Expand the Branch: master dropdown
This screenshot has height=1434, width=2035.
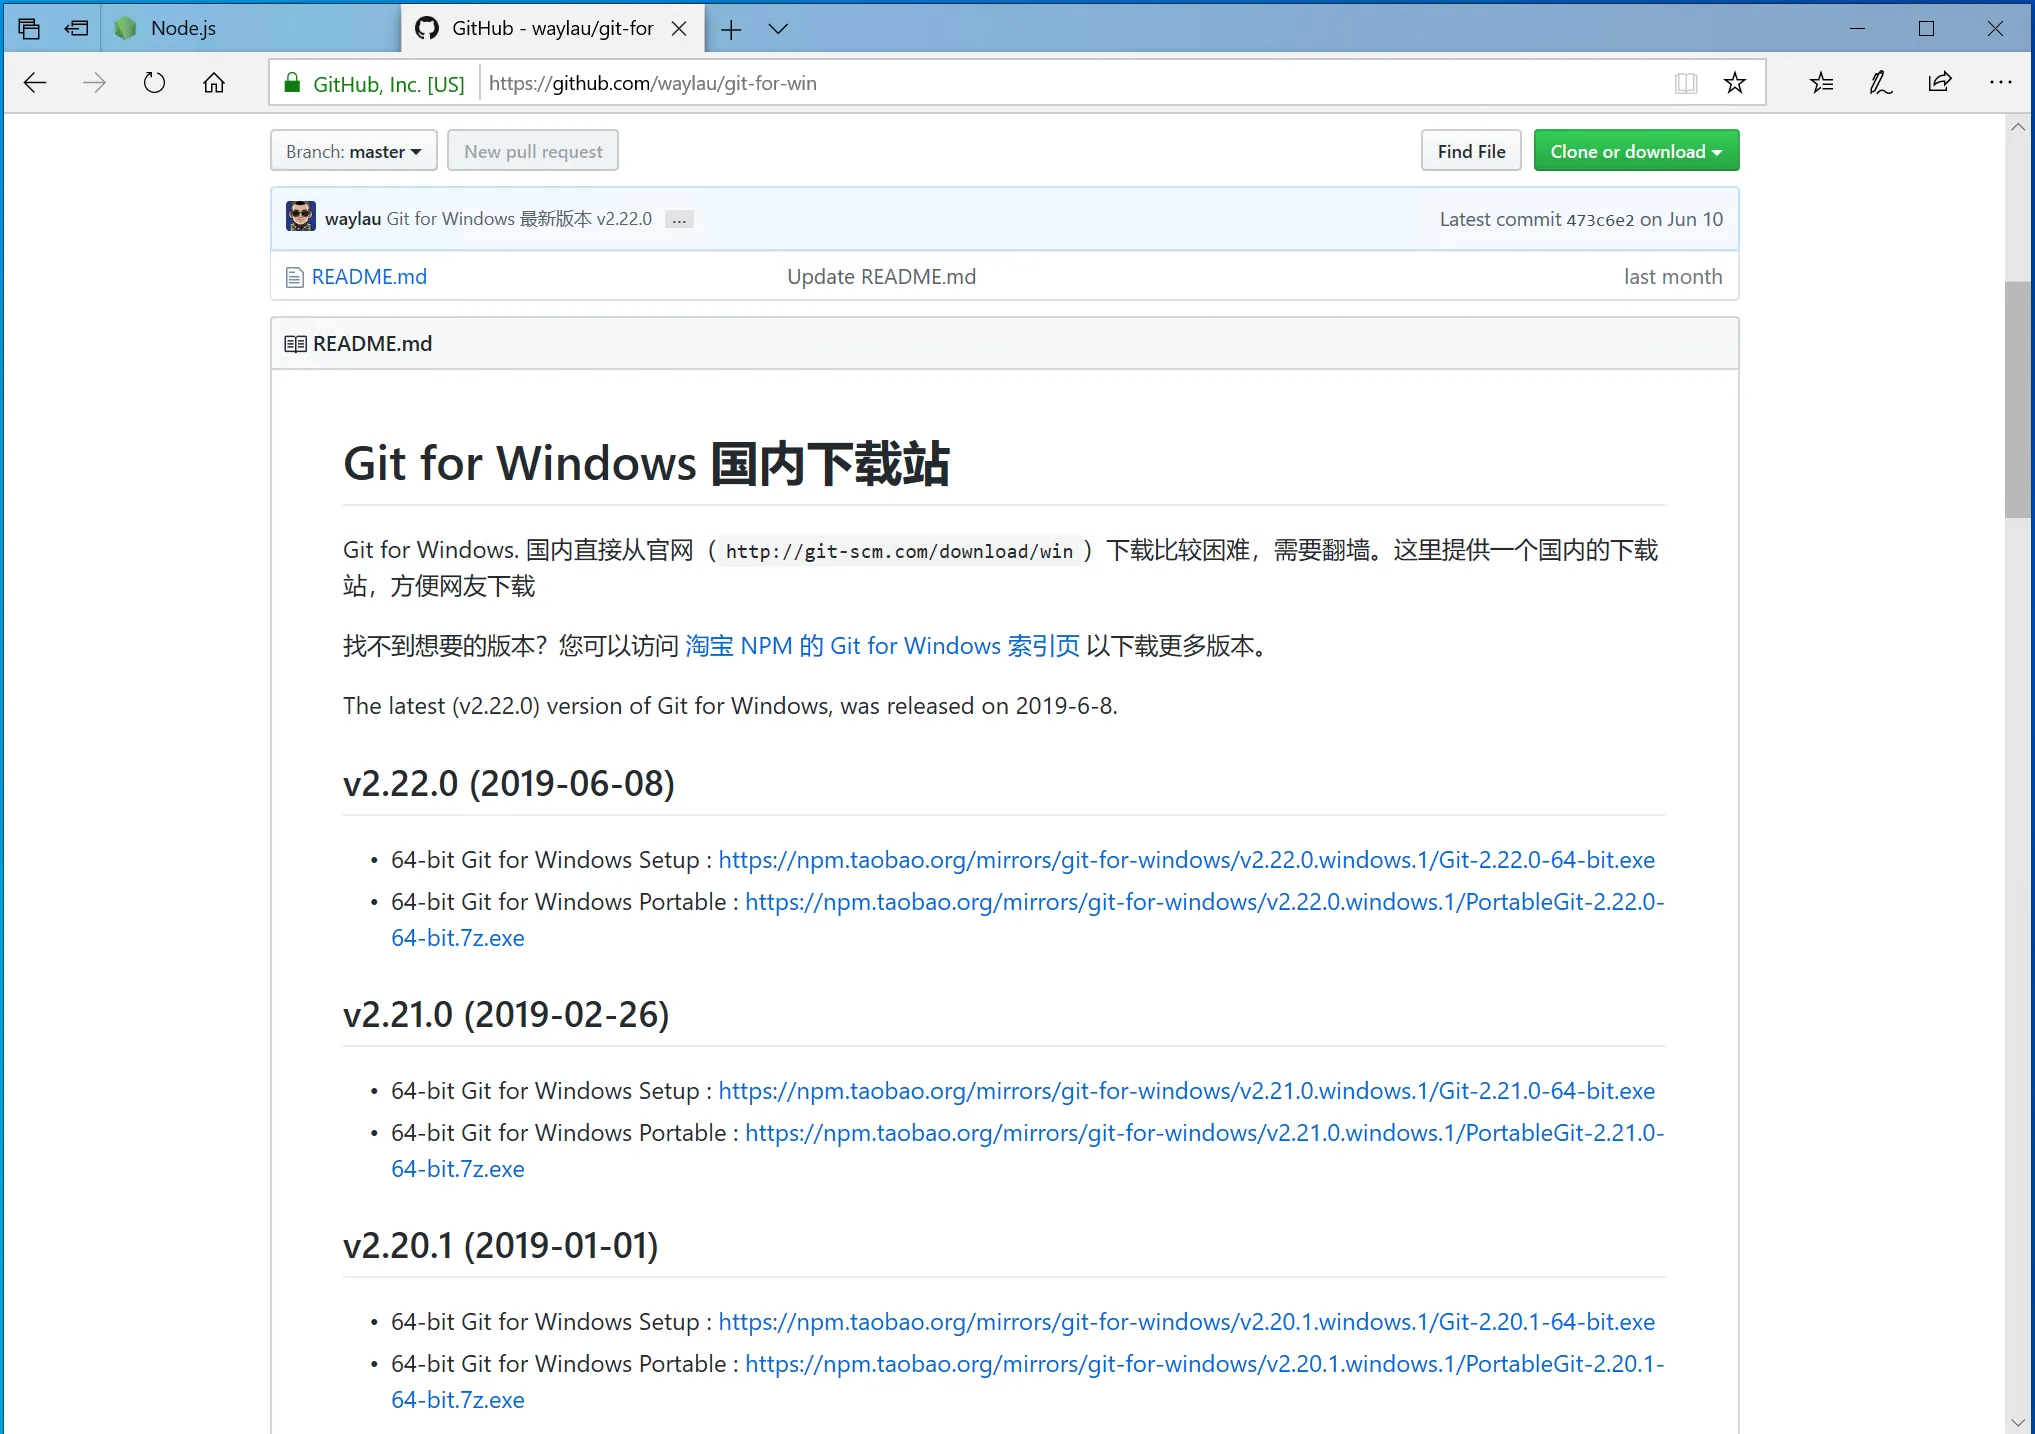tap(353, 151)
